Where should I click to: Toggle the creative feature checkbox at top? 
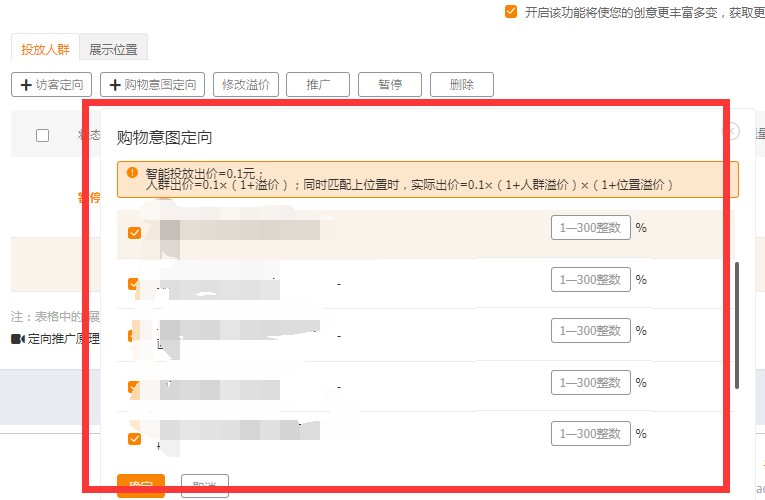coord(511,12)
